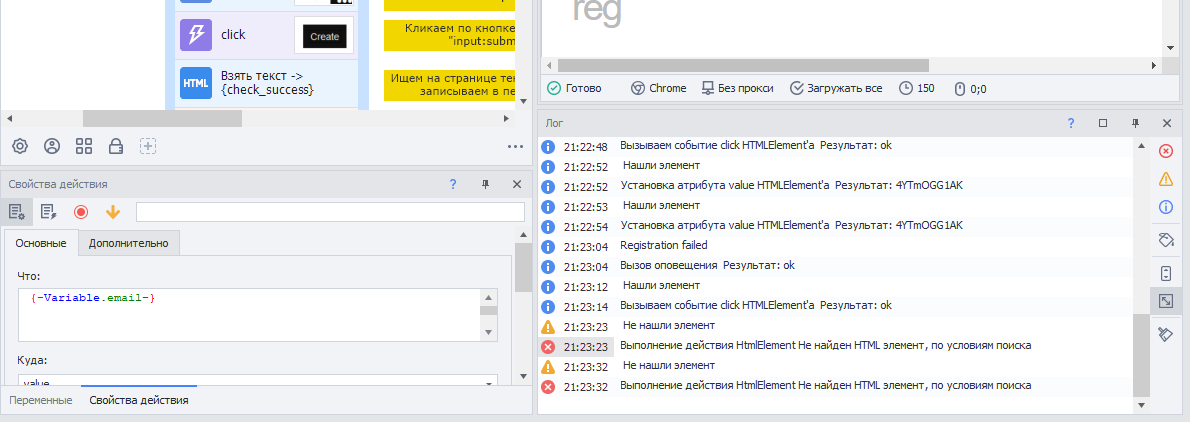
Task: Click the orange down arrow icon
Action: [113, 212]
